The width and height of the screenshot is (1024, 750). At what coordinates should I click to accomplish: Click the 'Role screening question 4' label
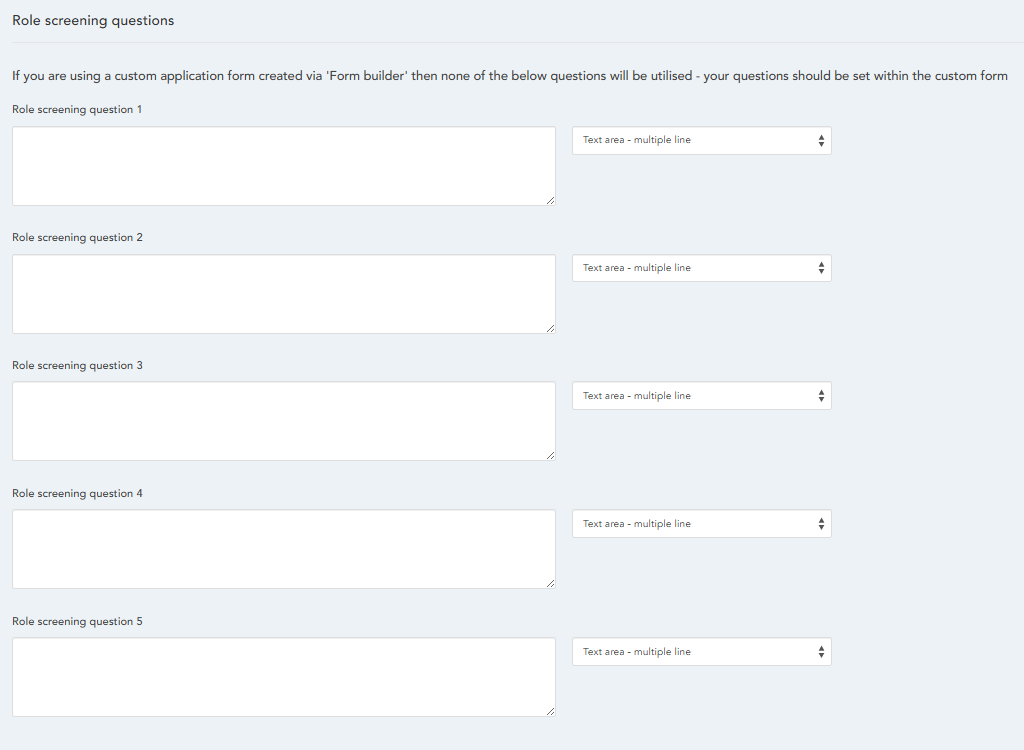77,494
